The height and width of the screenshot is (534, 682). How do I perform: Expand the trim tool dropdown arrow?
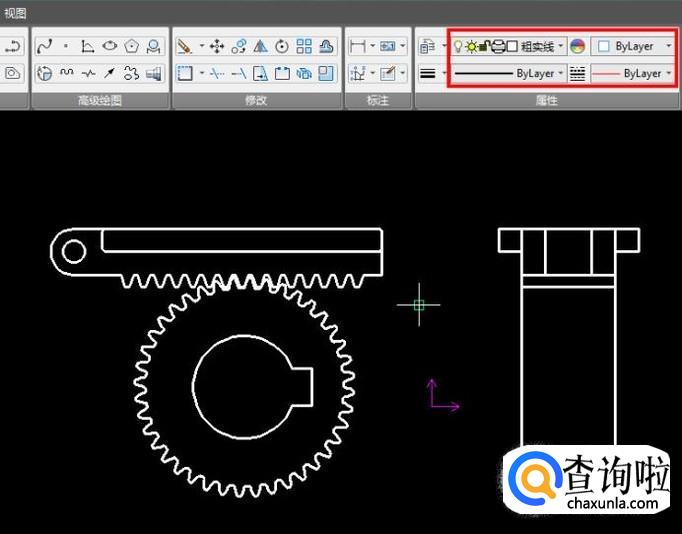[x=202, y=72]
